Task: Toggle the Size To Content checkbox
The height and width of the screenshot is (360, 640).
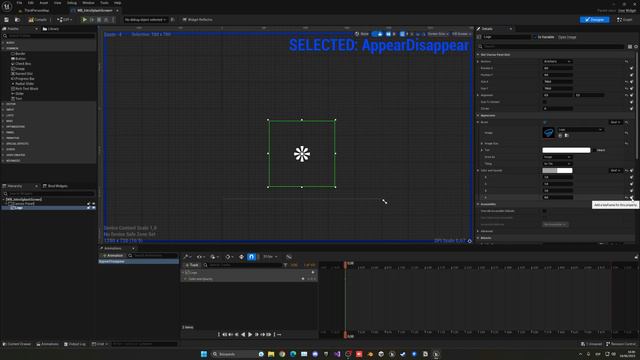Action: pos(544,102)
